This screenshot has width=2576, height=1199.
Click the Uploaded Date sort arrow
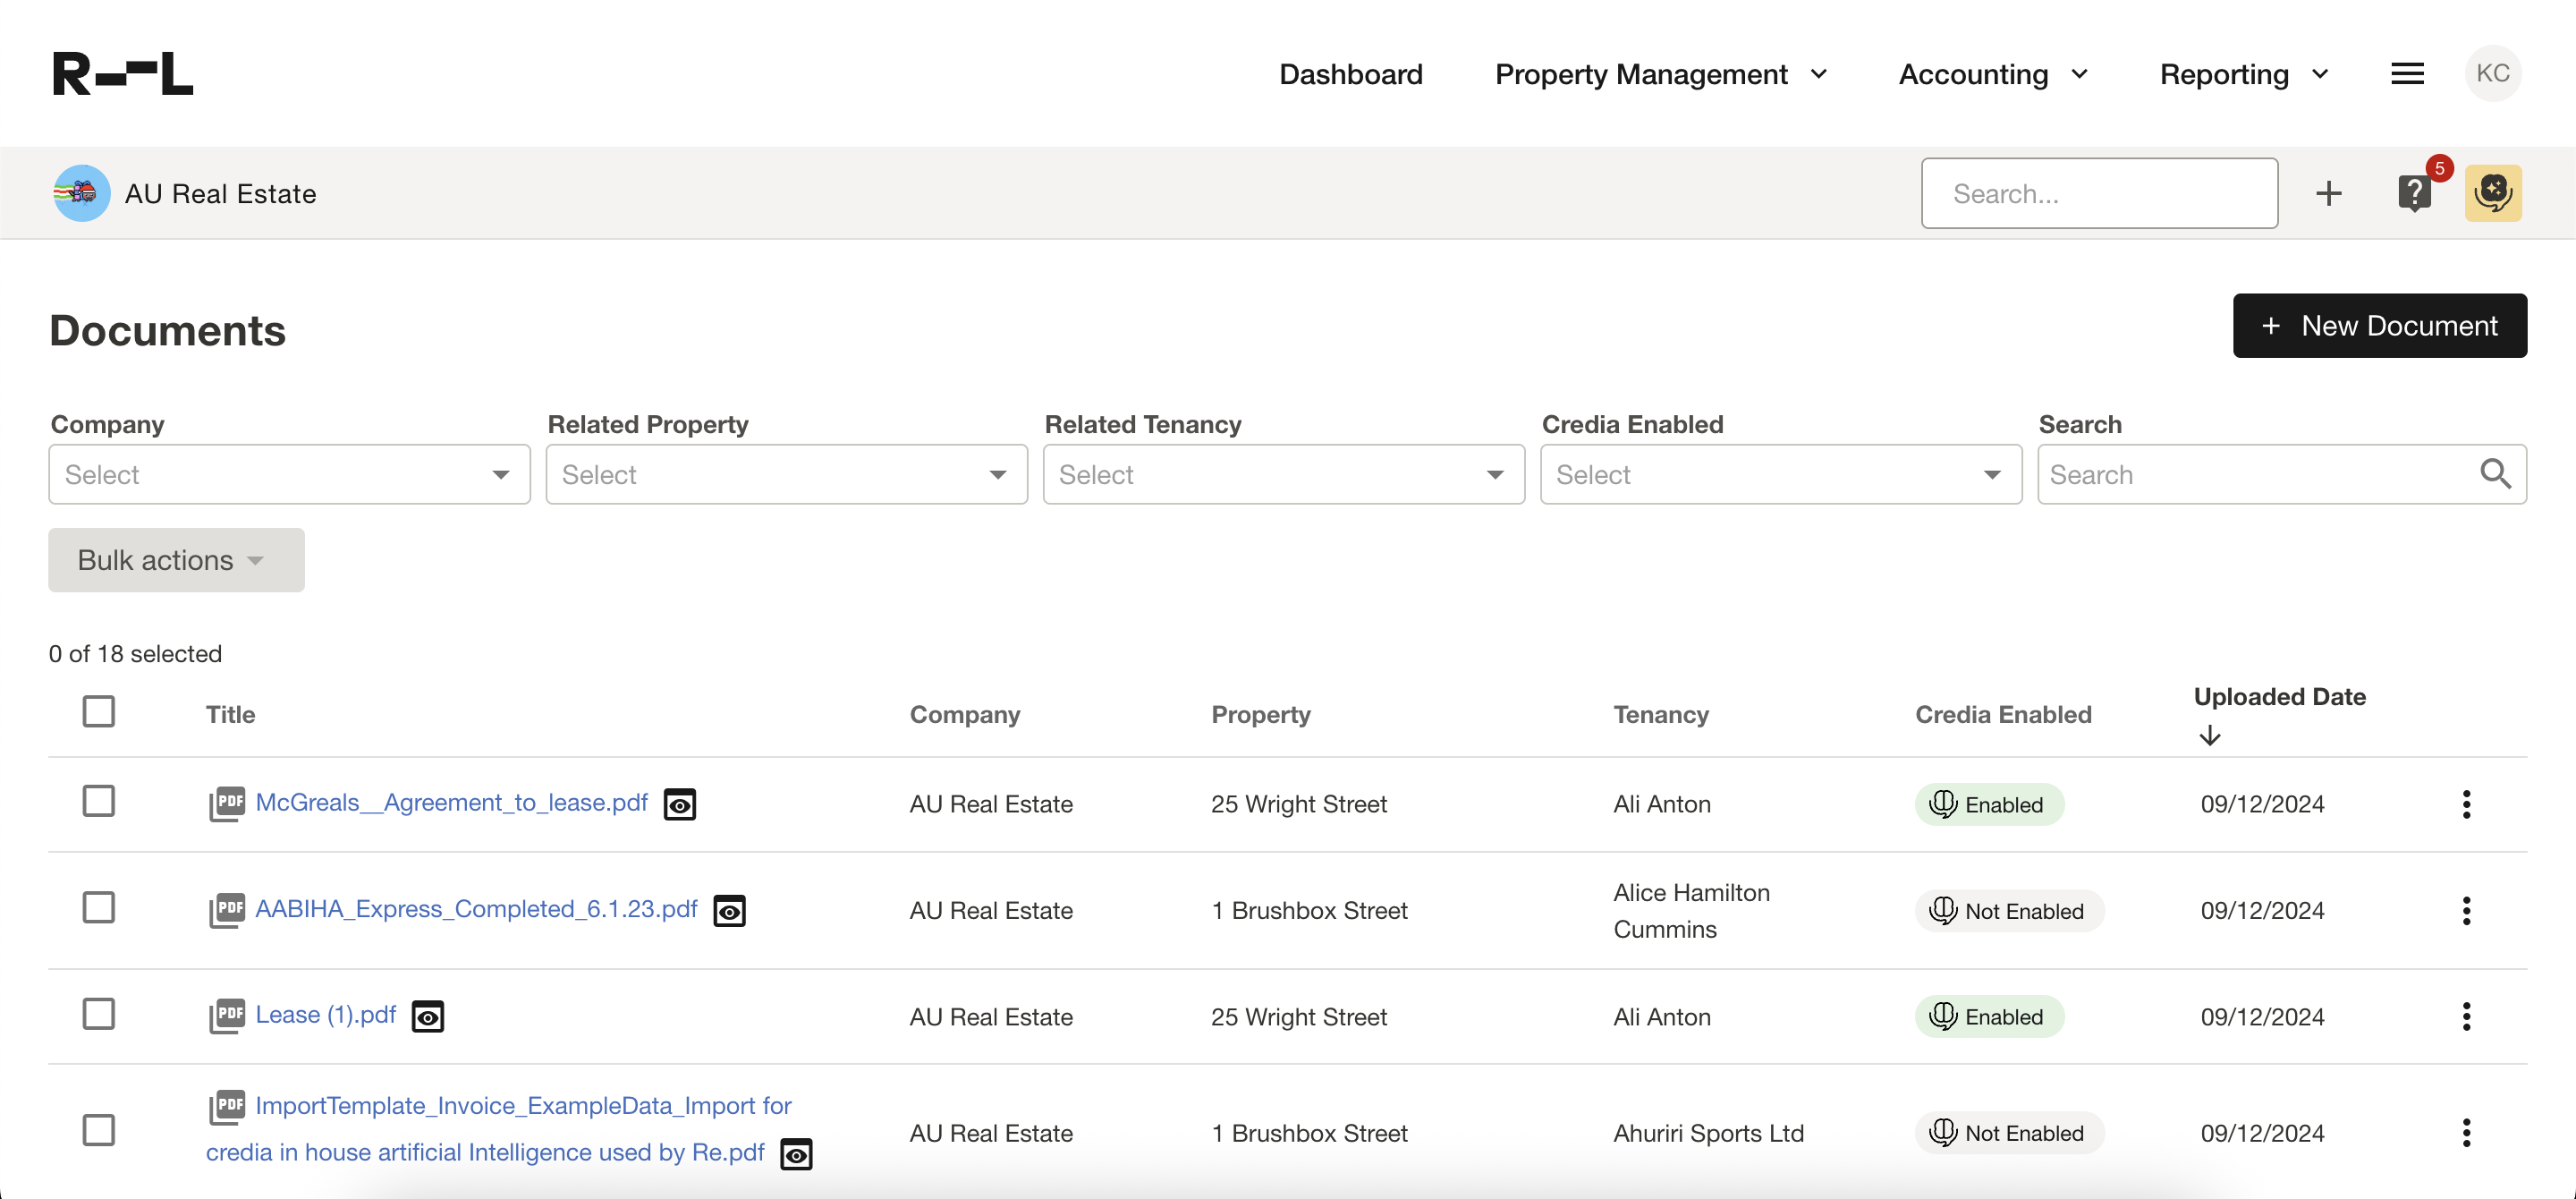coord(2210,736)
